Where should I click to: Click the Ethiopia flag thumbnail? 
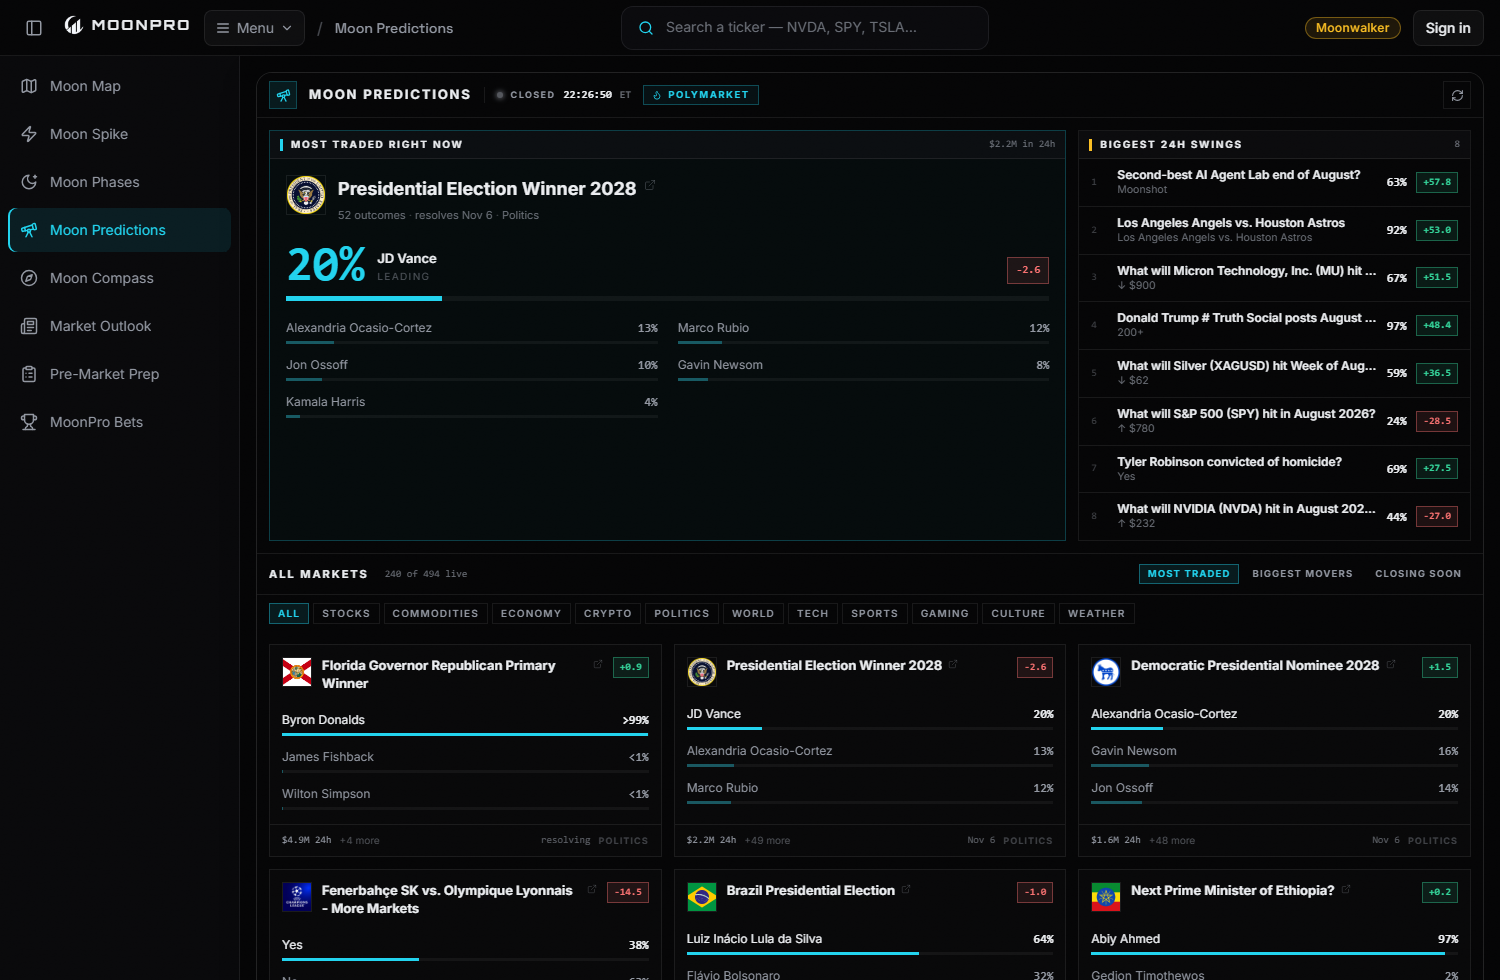tap(1106, 897)
